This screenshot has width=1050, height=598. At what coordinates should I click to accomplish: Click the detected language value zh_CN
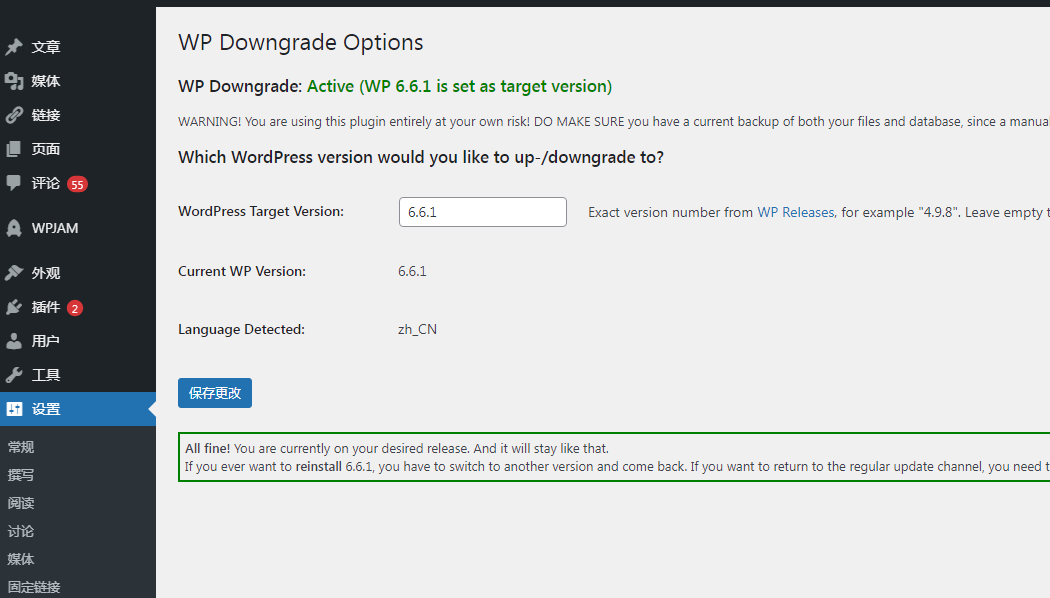click(x=417, y=329)
